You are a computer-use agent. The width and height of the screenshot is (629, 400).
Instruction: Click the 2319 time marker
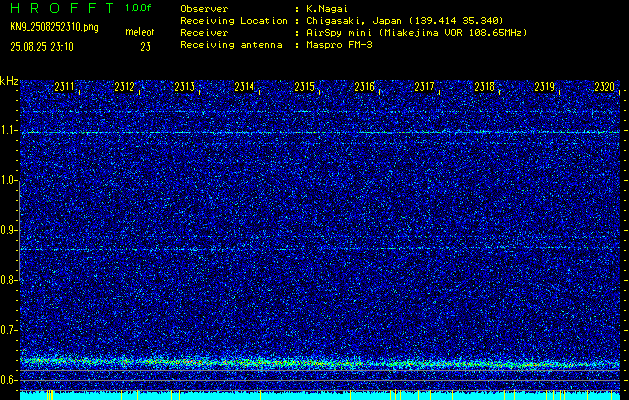tap(545, 87)
